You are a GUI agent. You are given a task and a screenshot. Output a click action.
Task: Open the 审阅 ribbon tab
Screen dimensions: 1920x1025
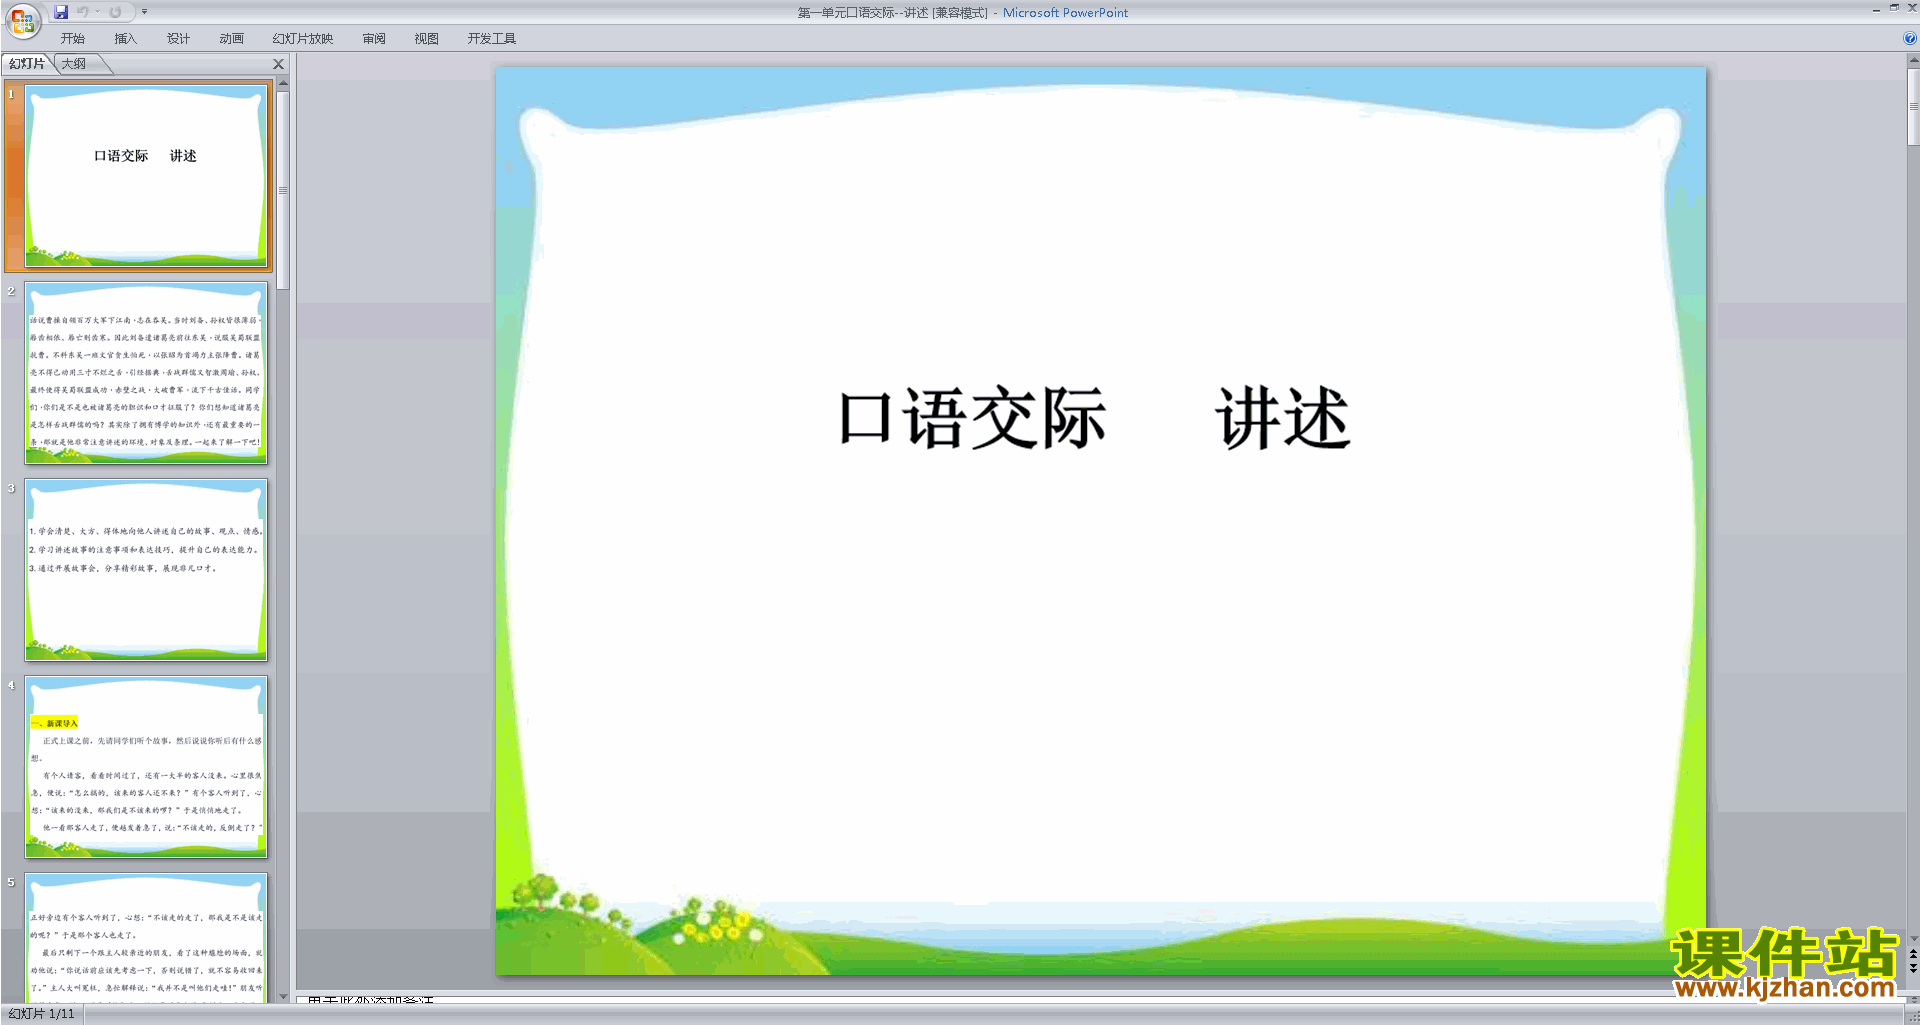374,39
